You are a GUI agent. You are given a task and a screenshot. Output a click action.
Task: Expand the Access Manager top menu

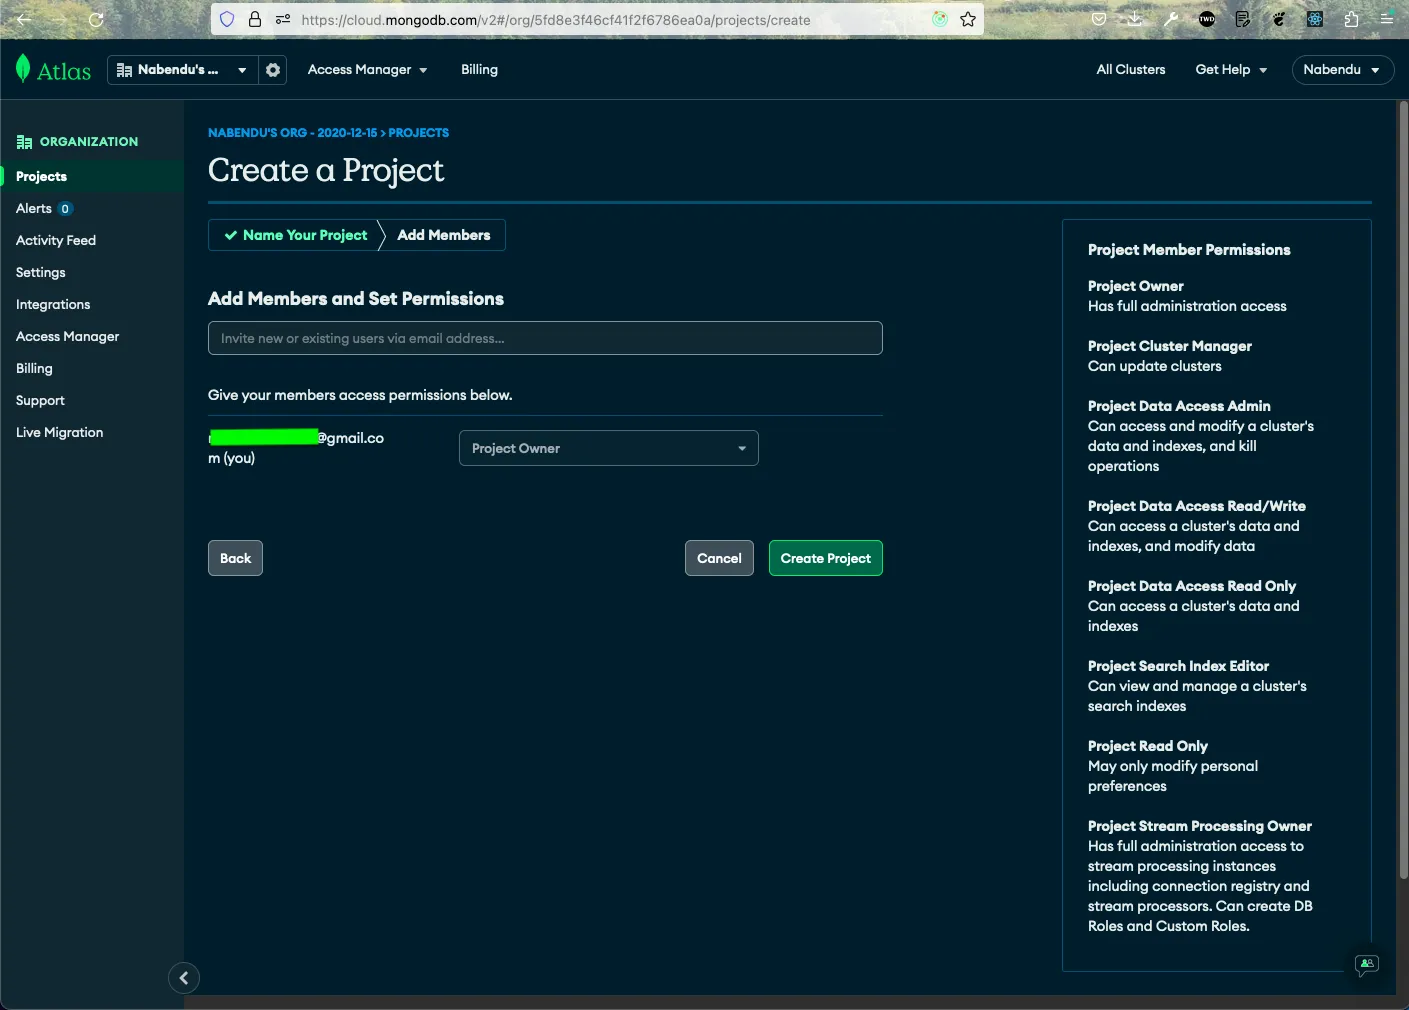point(367,70)
